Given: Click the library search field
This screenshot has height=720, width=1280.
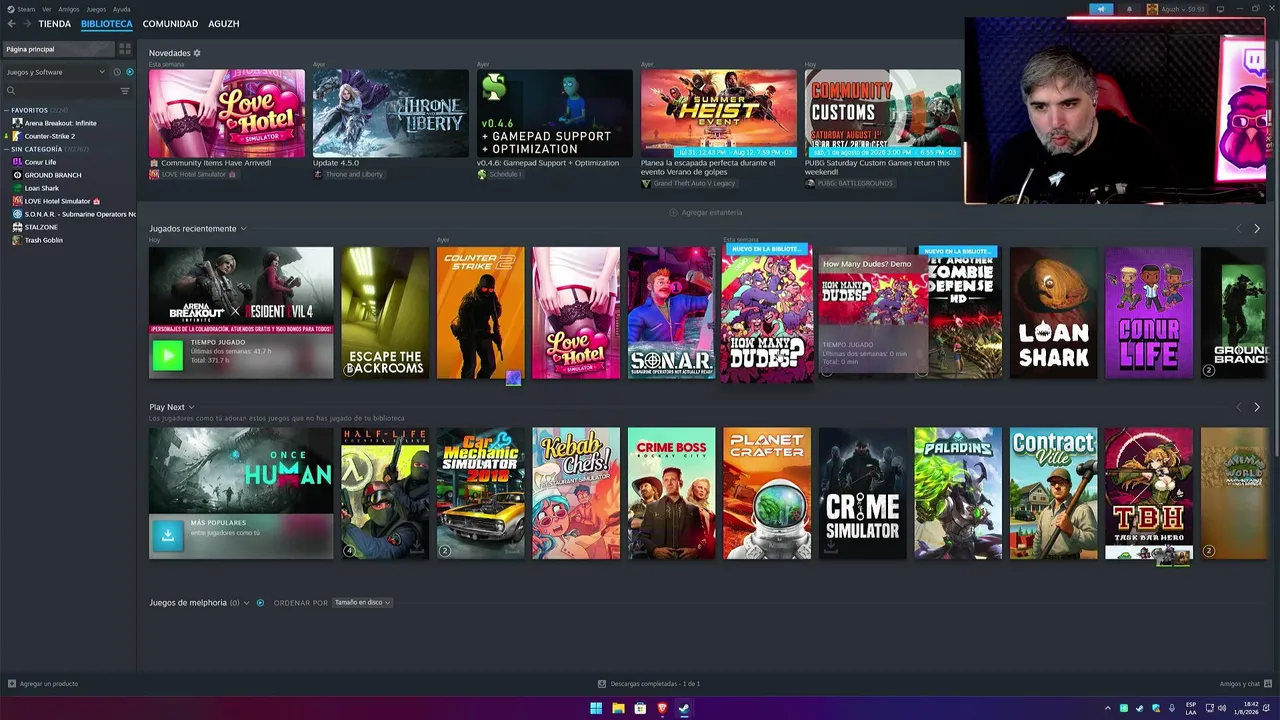Looking at the screenshot, I should click(x=62, y=91).
